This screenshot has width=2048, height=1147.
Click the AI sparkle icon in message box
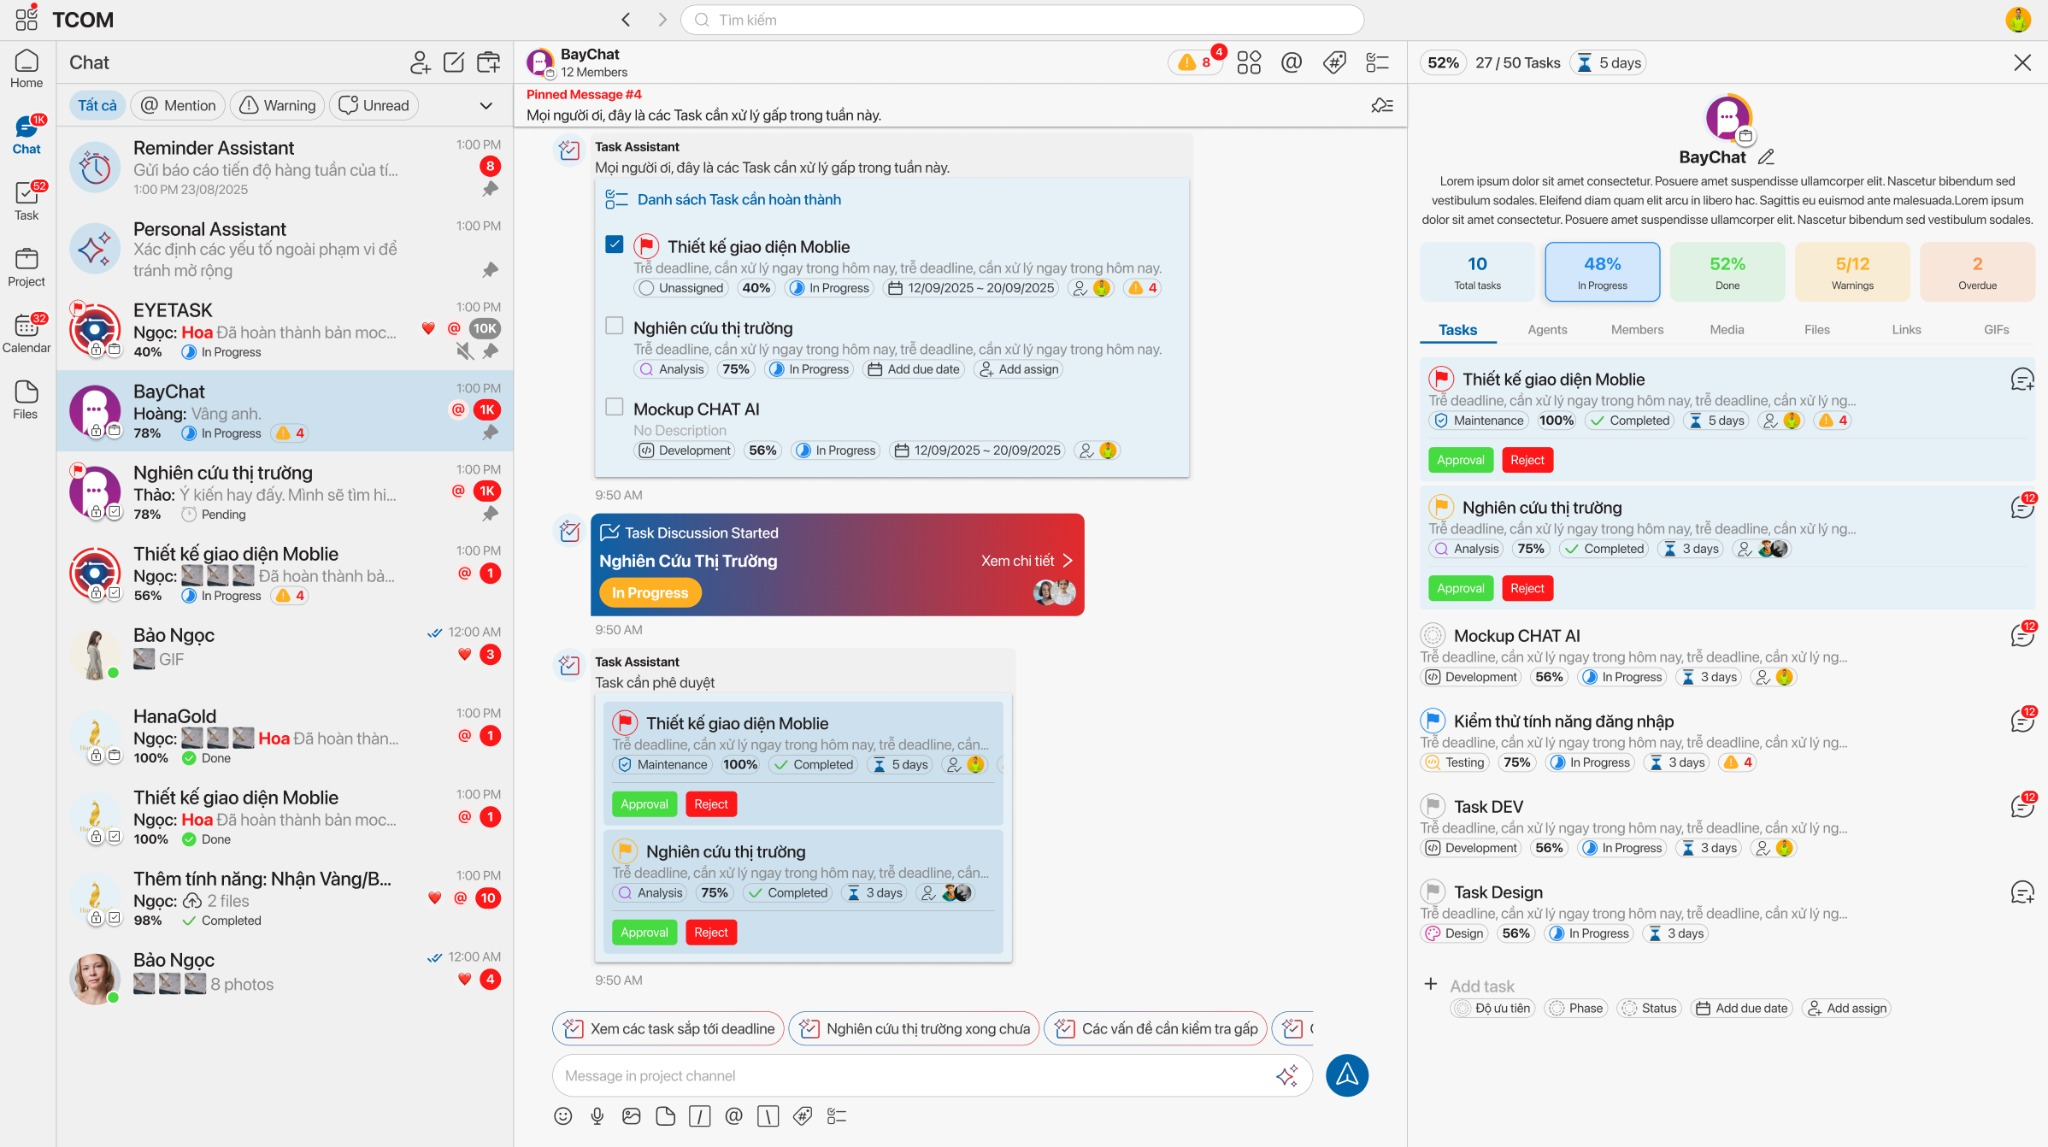pyautogui.click(x=1287, y=1076)
